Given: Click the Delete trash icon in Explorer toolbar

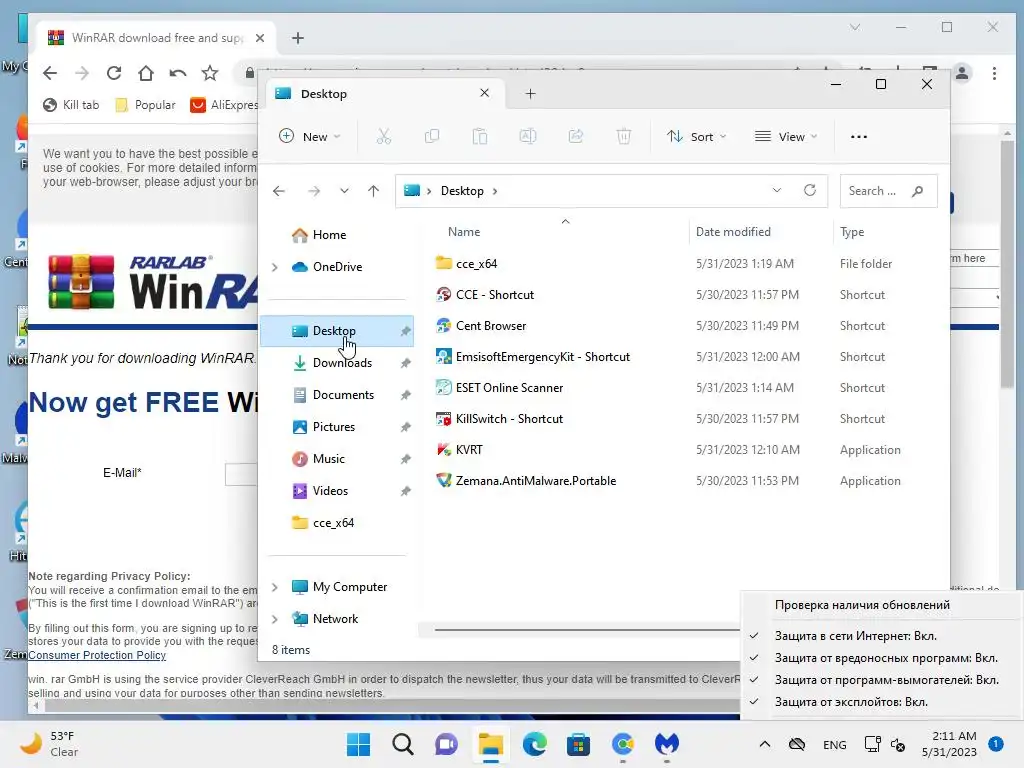Looking at the screenshot, I should [x=624, y=136].
